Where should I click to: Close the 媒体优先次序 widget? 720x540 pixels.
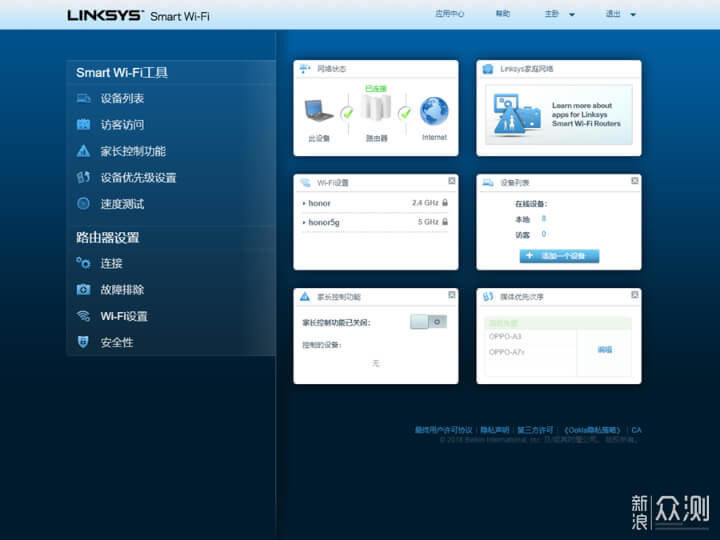tap(634, 296)
